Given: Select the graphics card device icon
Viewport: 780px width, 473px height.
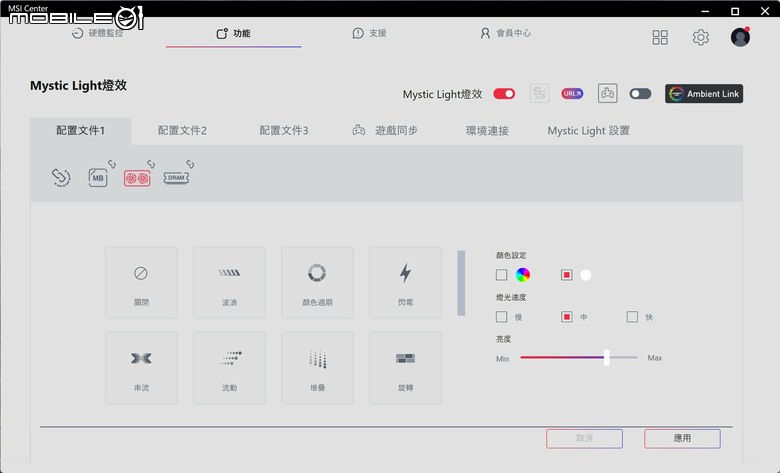Looking at the screenshot, I should click(x=137, y=178).
